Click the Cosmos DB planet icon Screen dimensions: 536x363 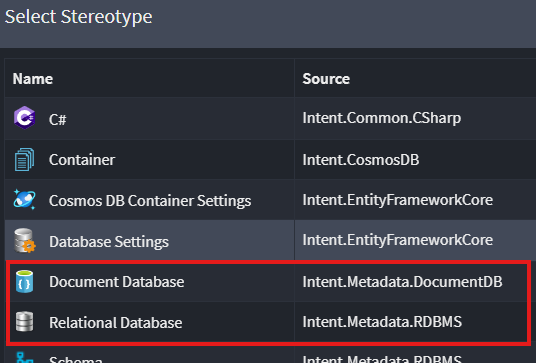pos(24,199)
